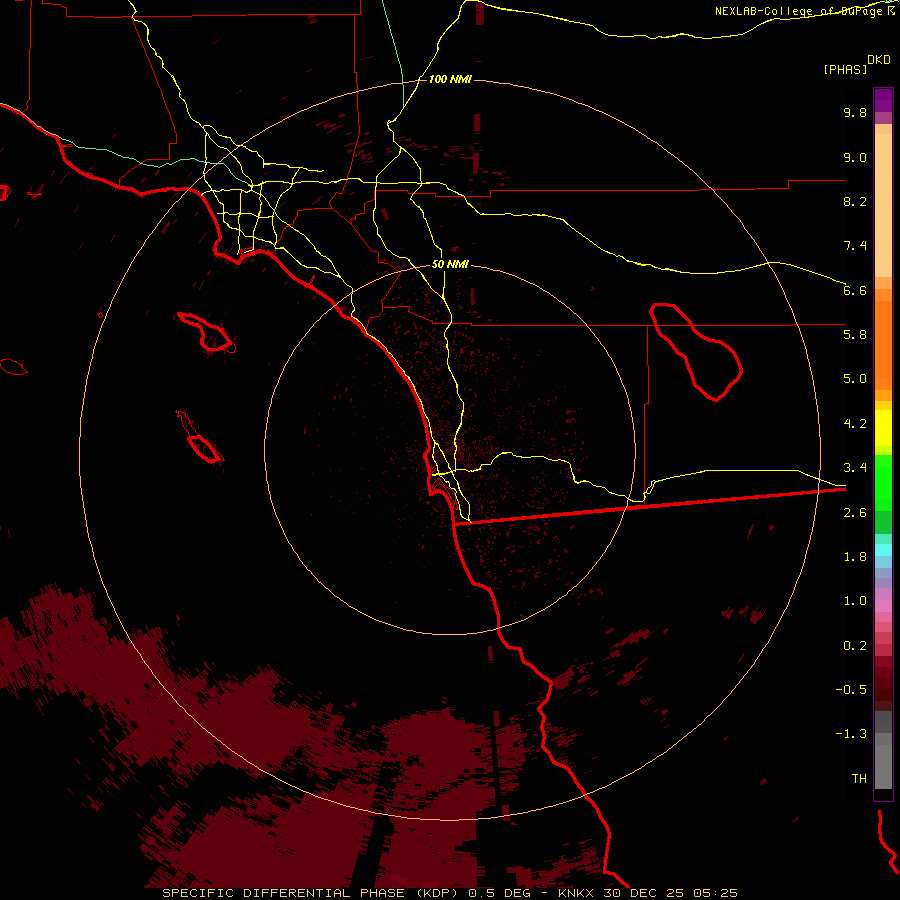Screen dimensions: 900x900
Task: Click the 7.4 scale value
Action: 855,246
